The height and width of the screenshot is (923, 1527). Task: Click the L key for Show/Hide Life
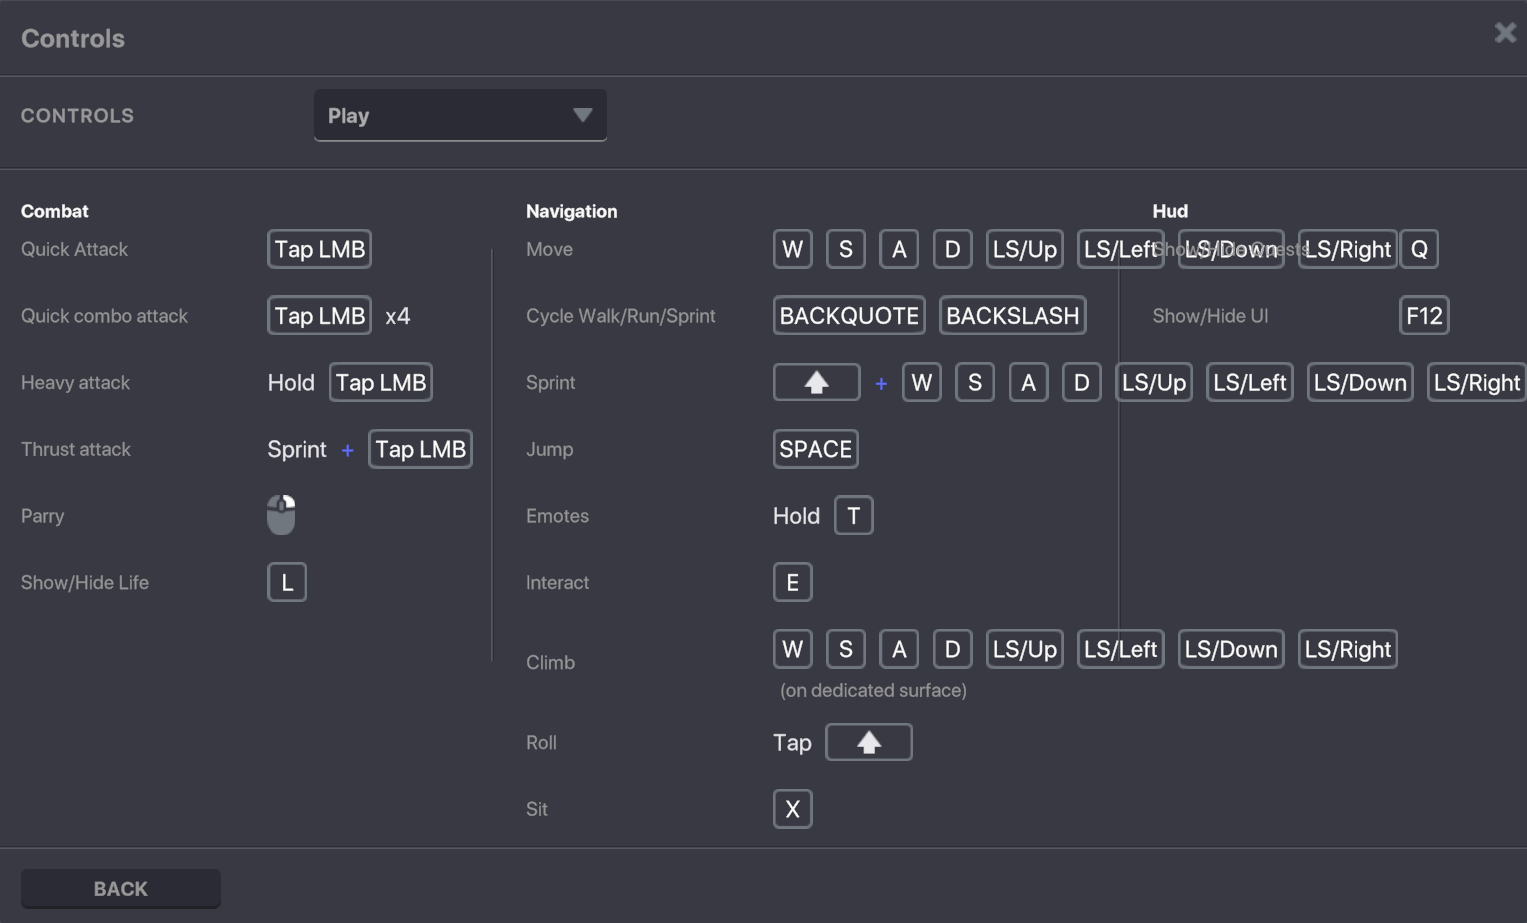point(287,582)
